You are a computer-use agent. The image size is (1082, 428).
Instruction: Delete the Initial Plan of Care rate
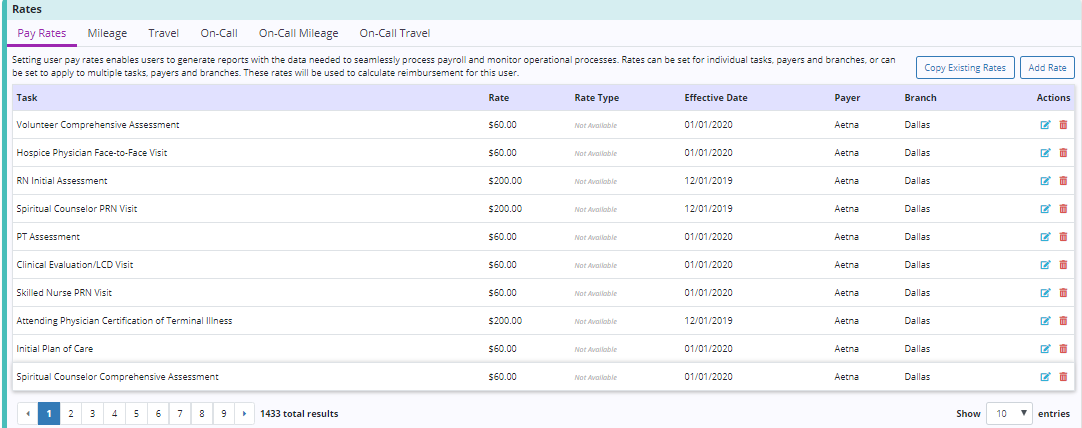[x=1063, y=349]
